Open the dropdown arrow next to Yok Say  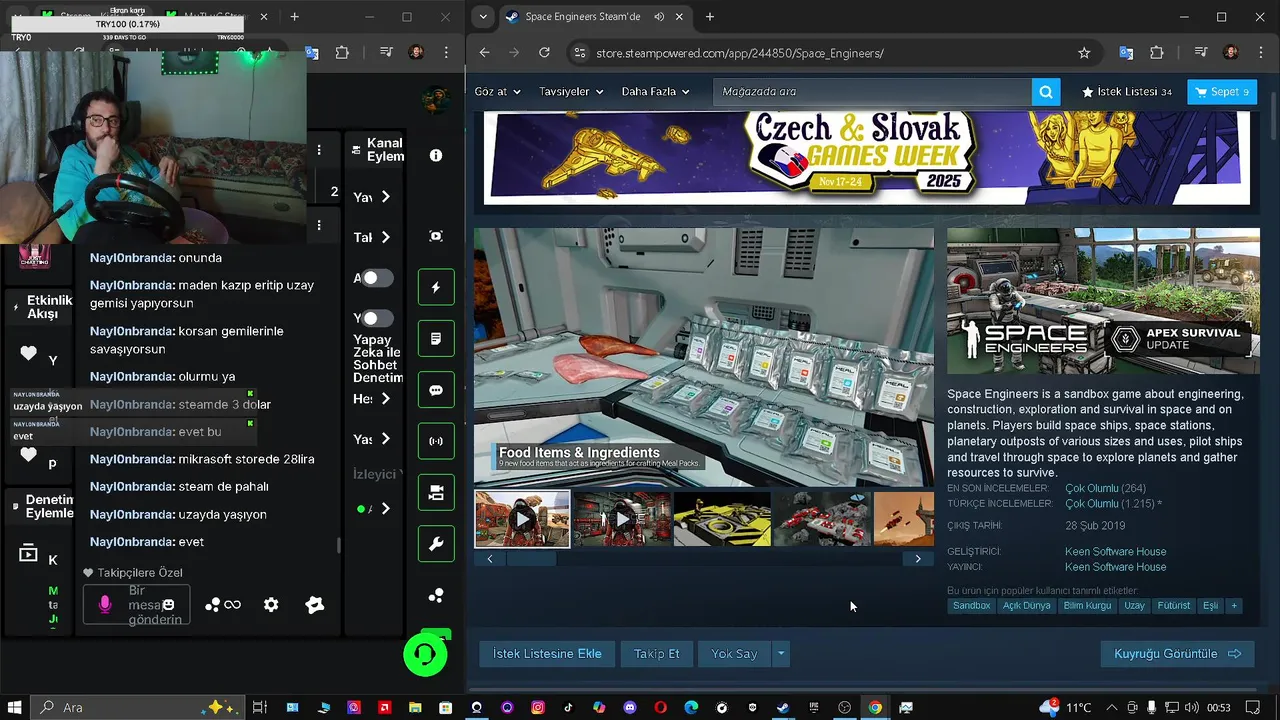(781, 654)
